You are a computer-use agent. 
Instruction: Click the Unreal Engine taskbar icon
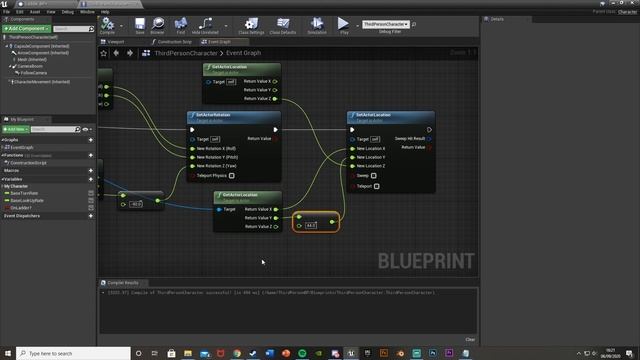(351, 353)
